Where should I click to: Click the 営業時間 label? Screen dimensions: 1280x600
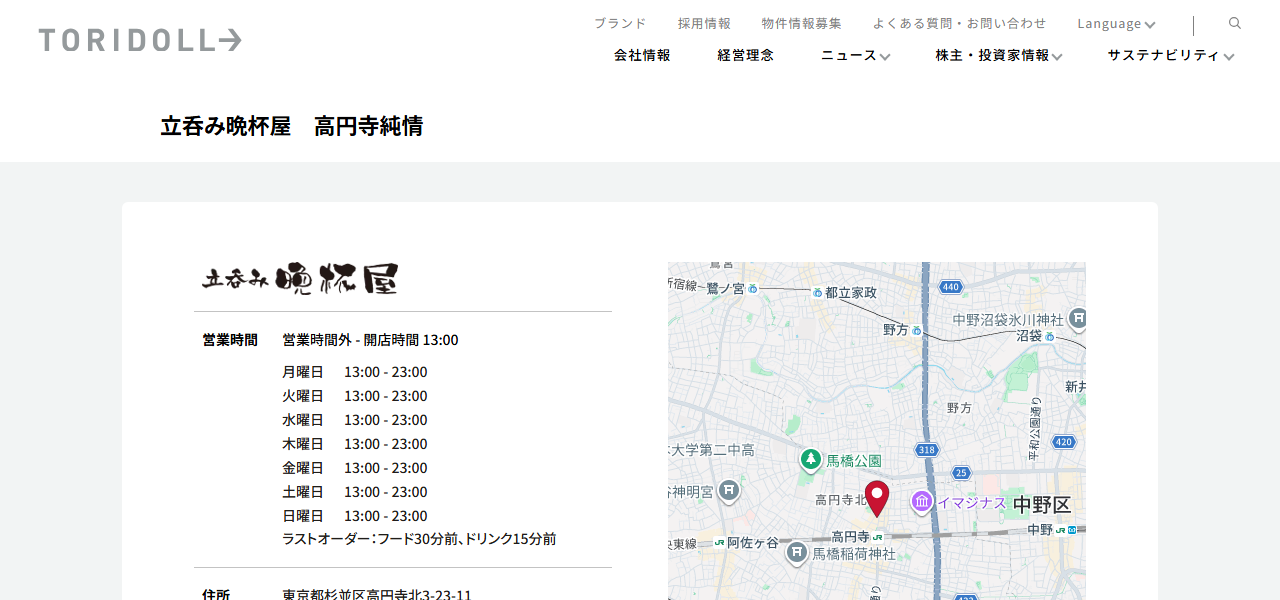(x=230, y=340)
